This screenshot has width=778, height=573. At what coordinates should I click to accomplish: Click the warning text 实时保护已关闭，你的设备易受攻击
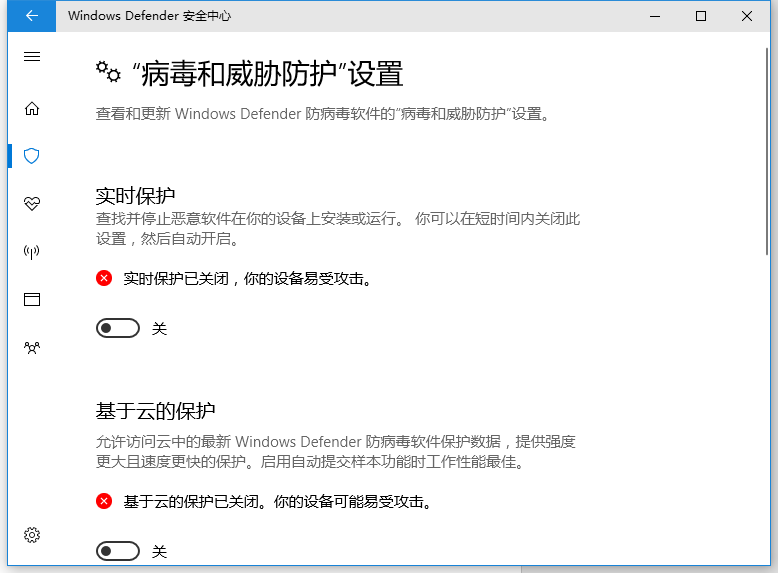click(x=247, y=279)
